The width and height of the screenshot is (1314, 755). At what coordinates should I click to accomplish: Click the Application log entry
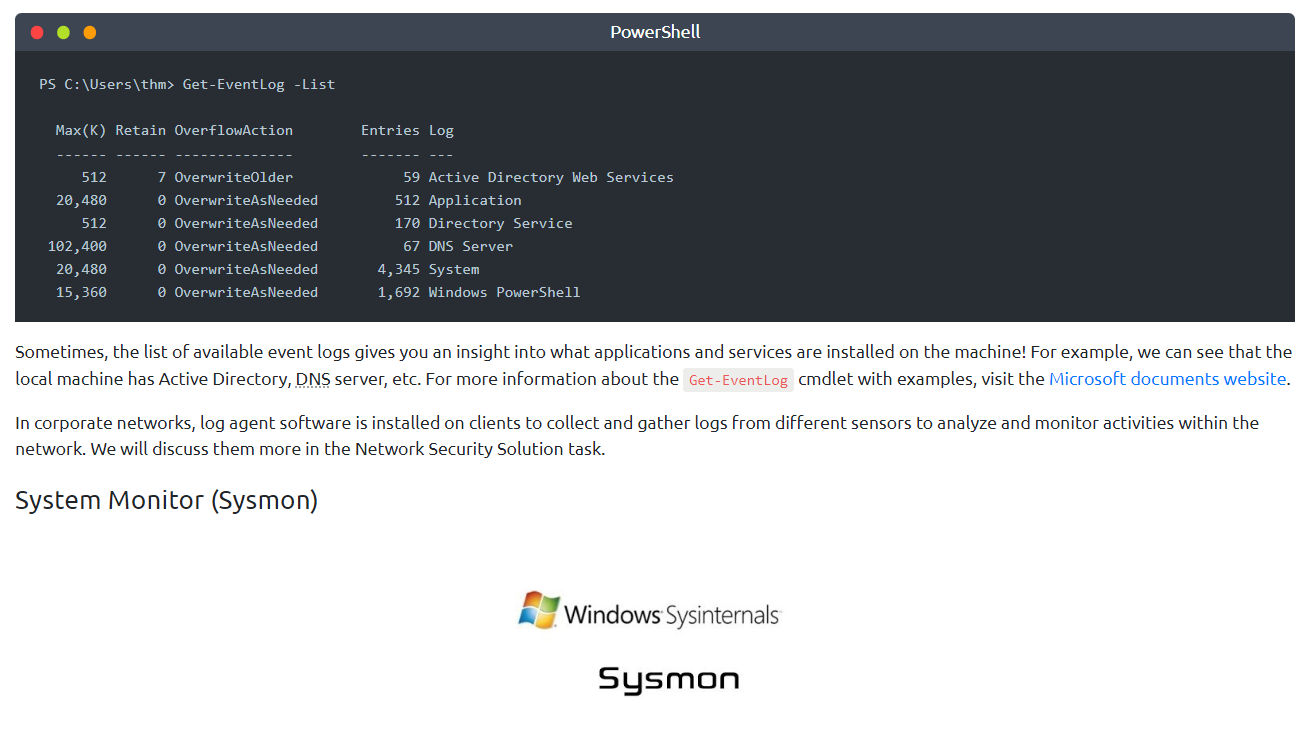(475, 200)
